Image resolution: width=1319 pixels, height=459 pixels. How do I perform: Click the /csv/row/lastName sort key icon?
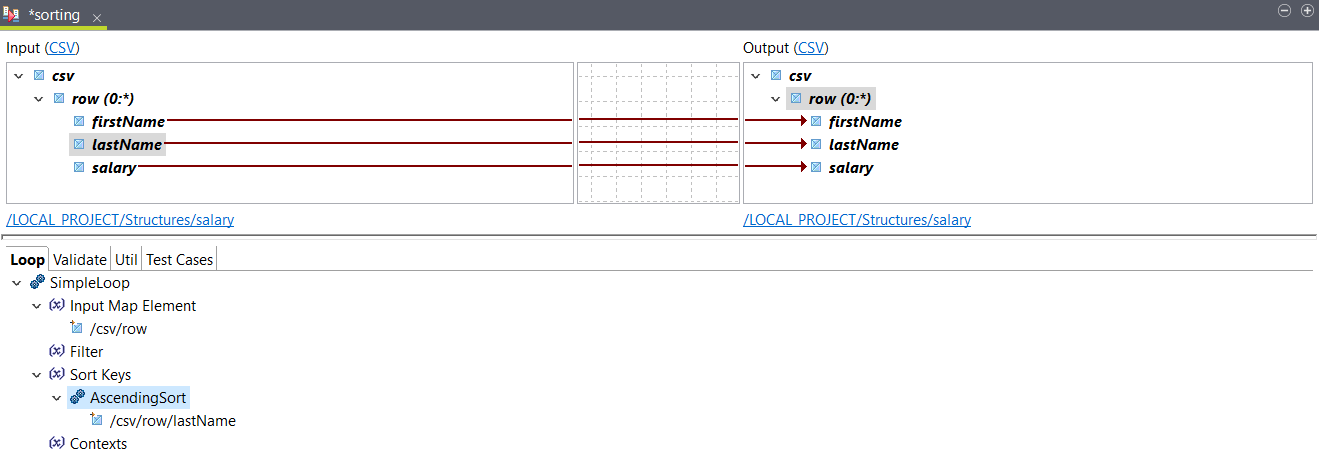(97, 421)
